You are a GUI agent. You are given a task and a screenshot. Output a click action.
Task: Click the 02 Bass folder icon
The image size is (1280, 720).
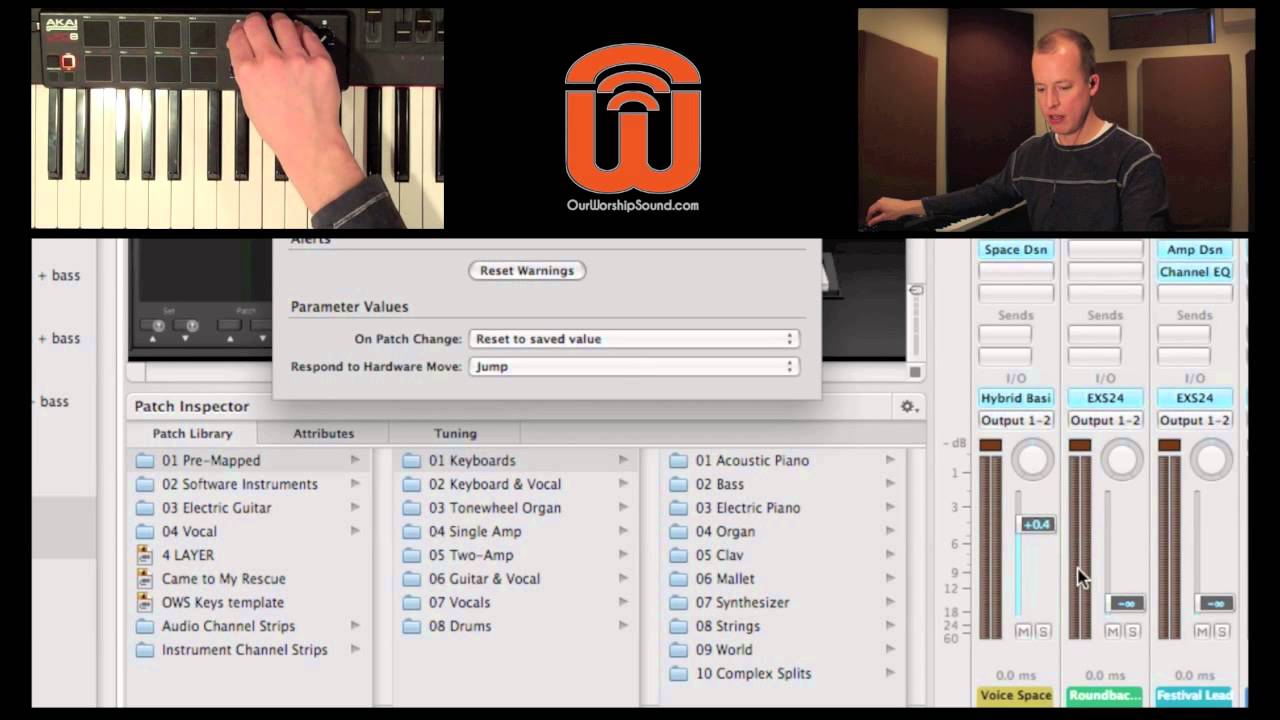point(678,484)
